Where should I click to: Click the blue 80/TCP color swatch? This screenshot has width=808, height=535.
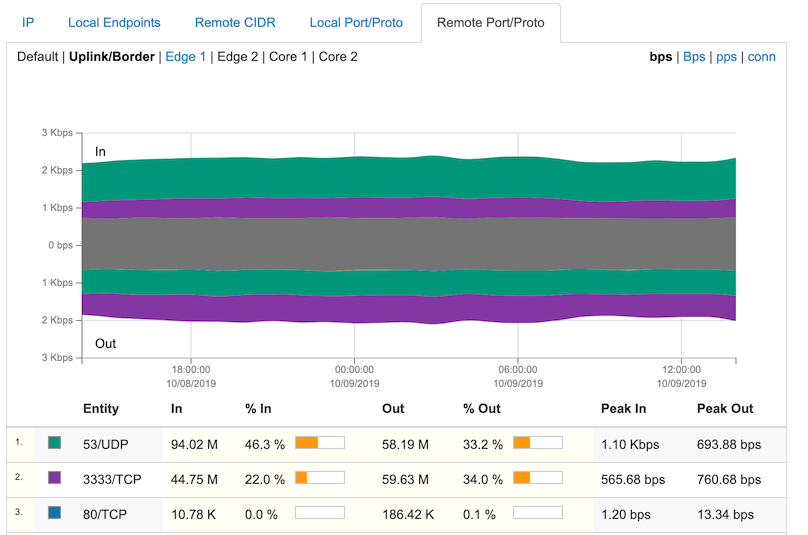[55, 513]
